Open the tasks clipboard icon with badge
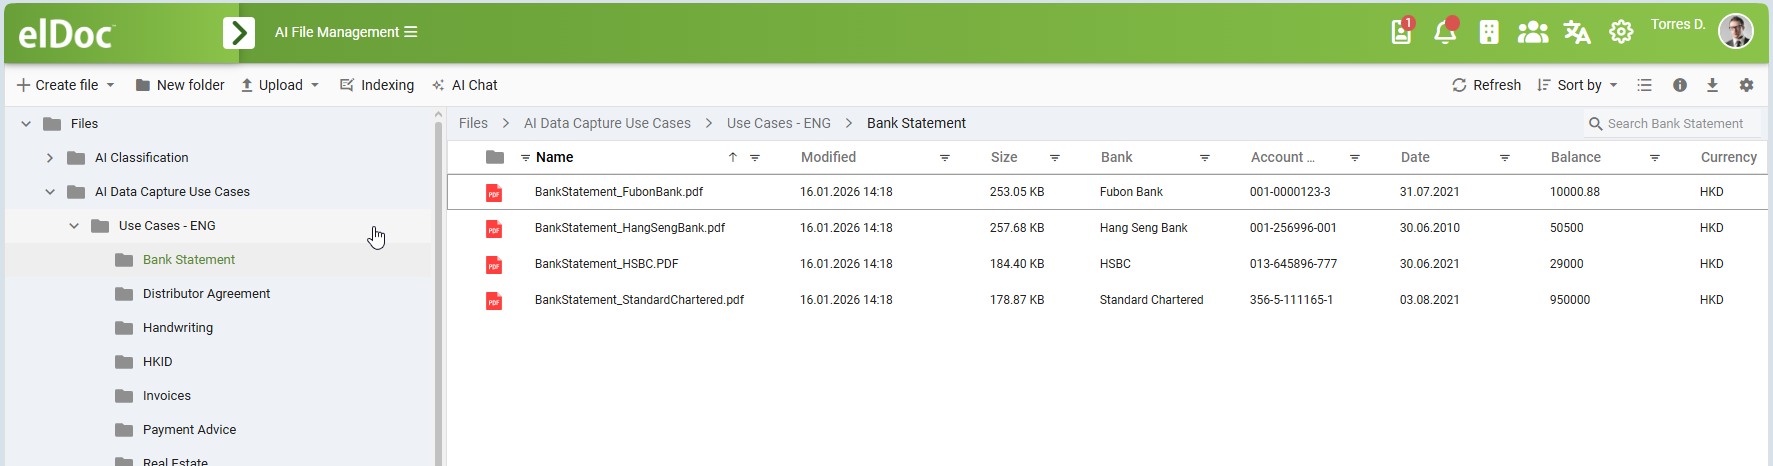The image size is (1773, 466). coord(1402,32)
